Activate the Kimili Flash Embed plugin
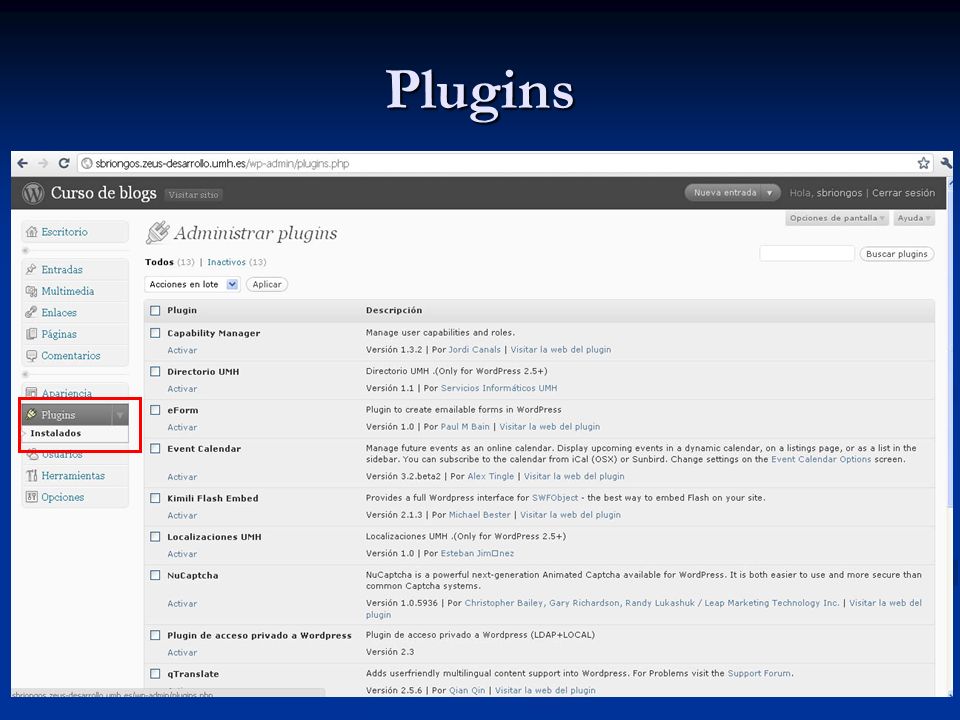Image resolution: width=960 pixels, height=720 pixels. (x=182, y=516)
